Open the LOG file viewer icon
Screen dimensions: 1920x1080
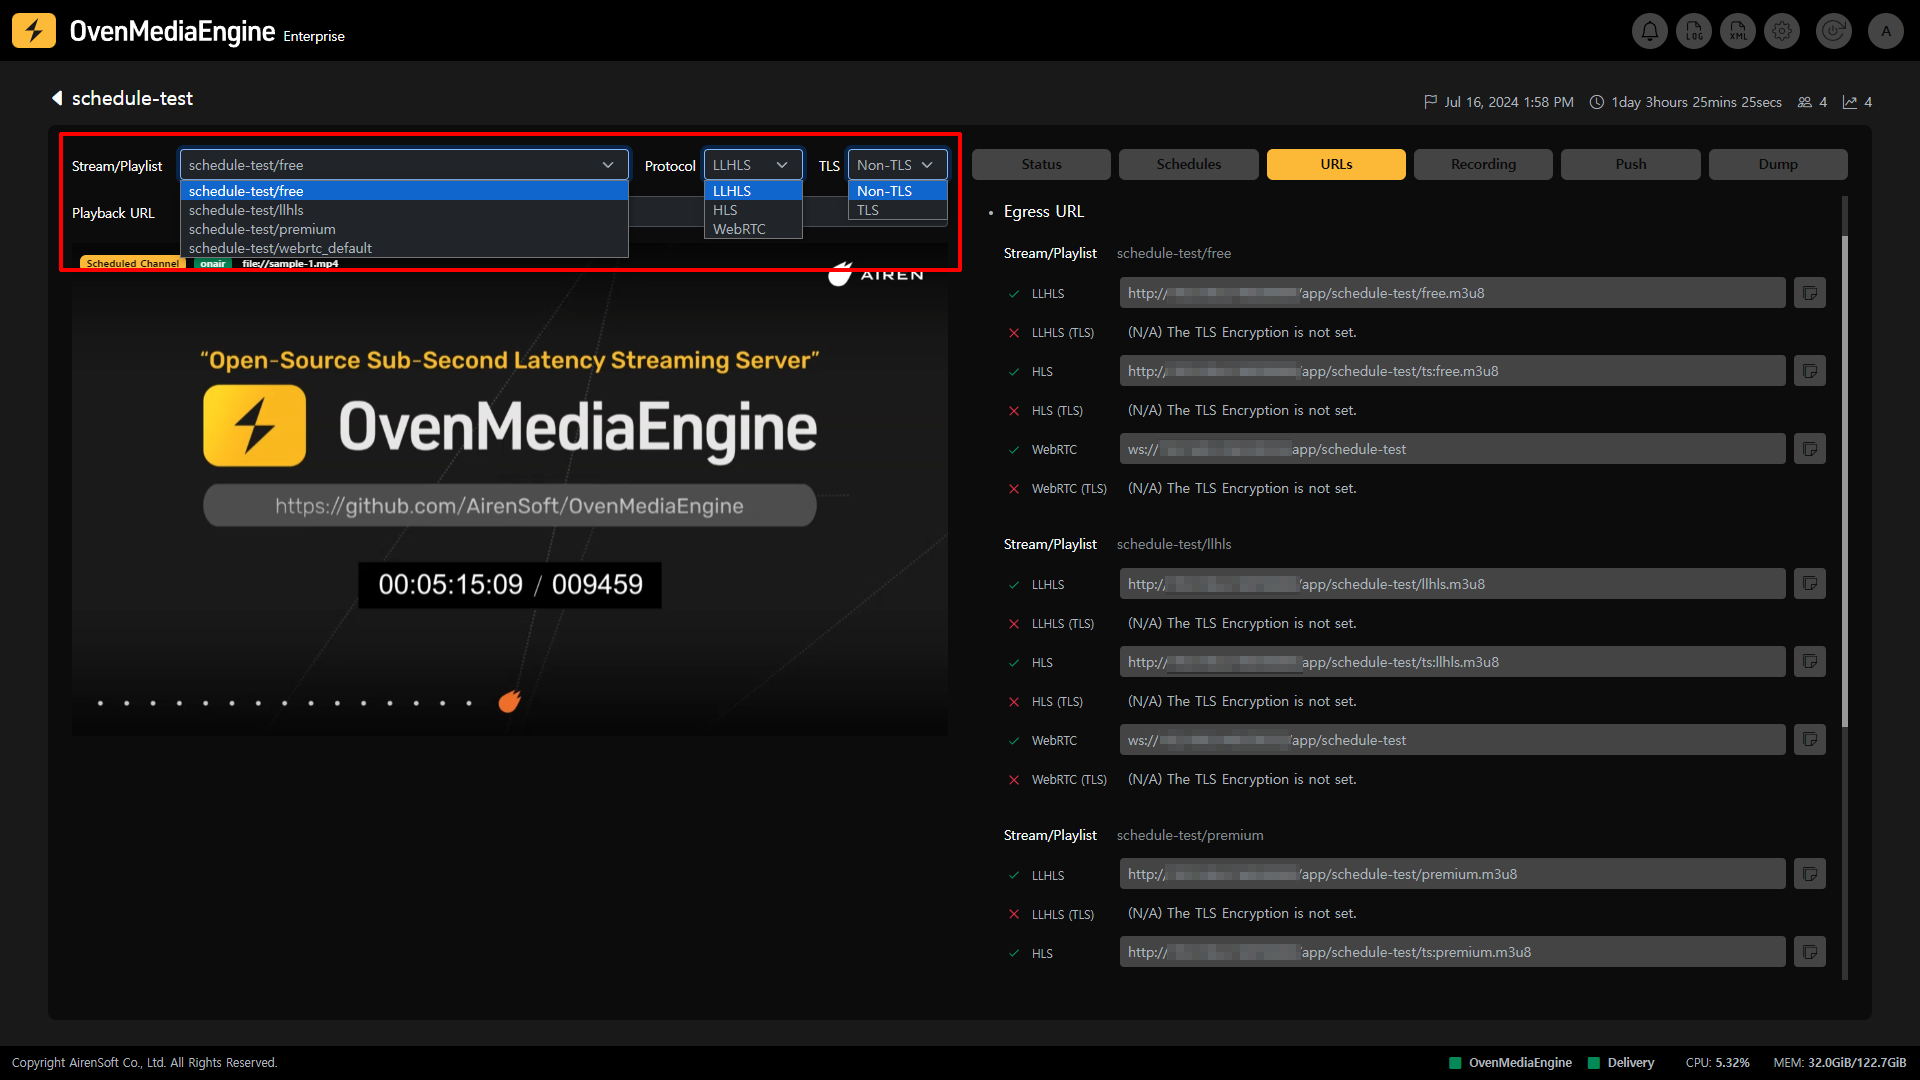1694,31
